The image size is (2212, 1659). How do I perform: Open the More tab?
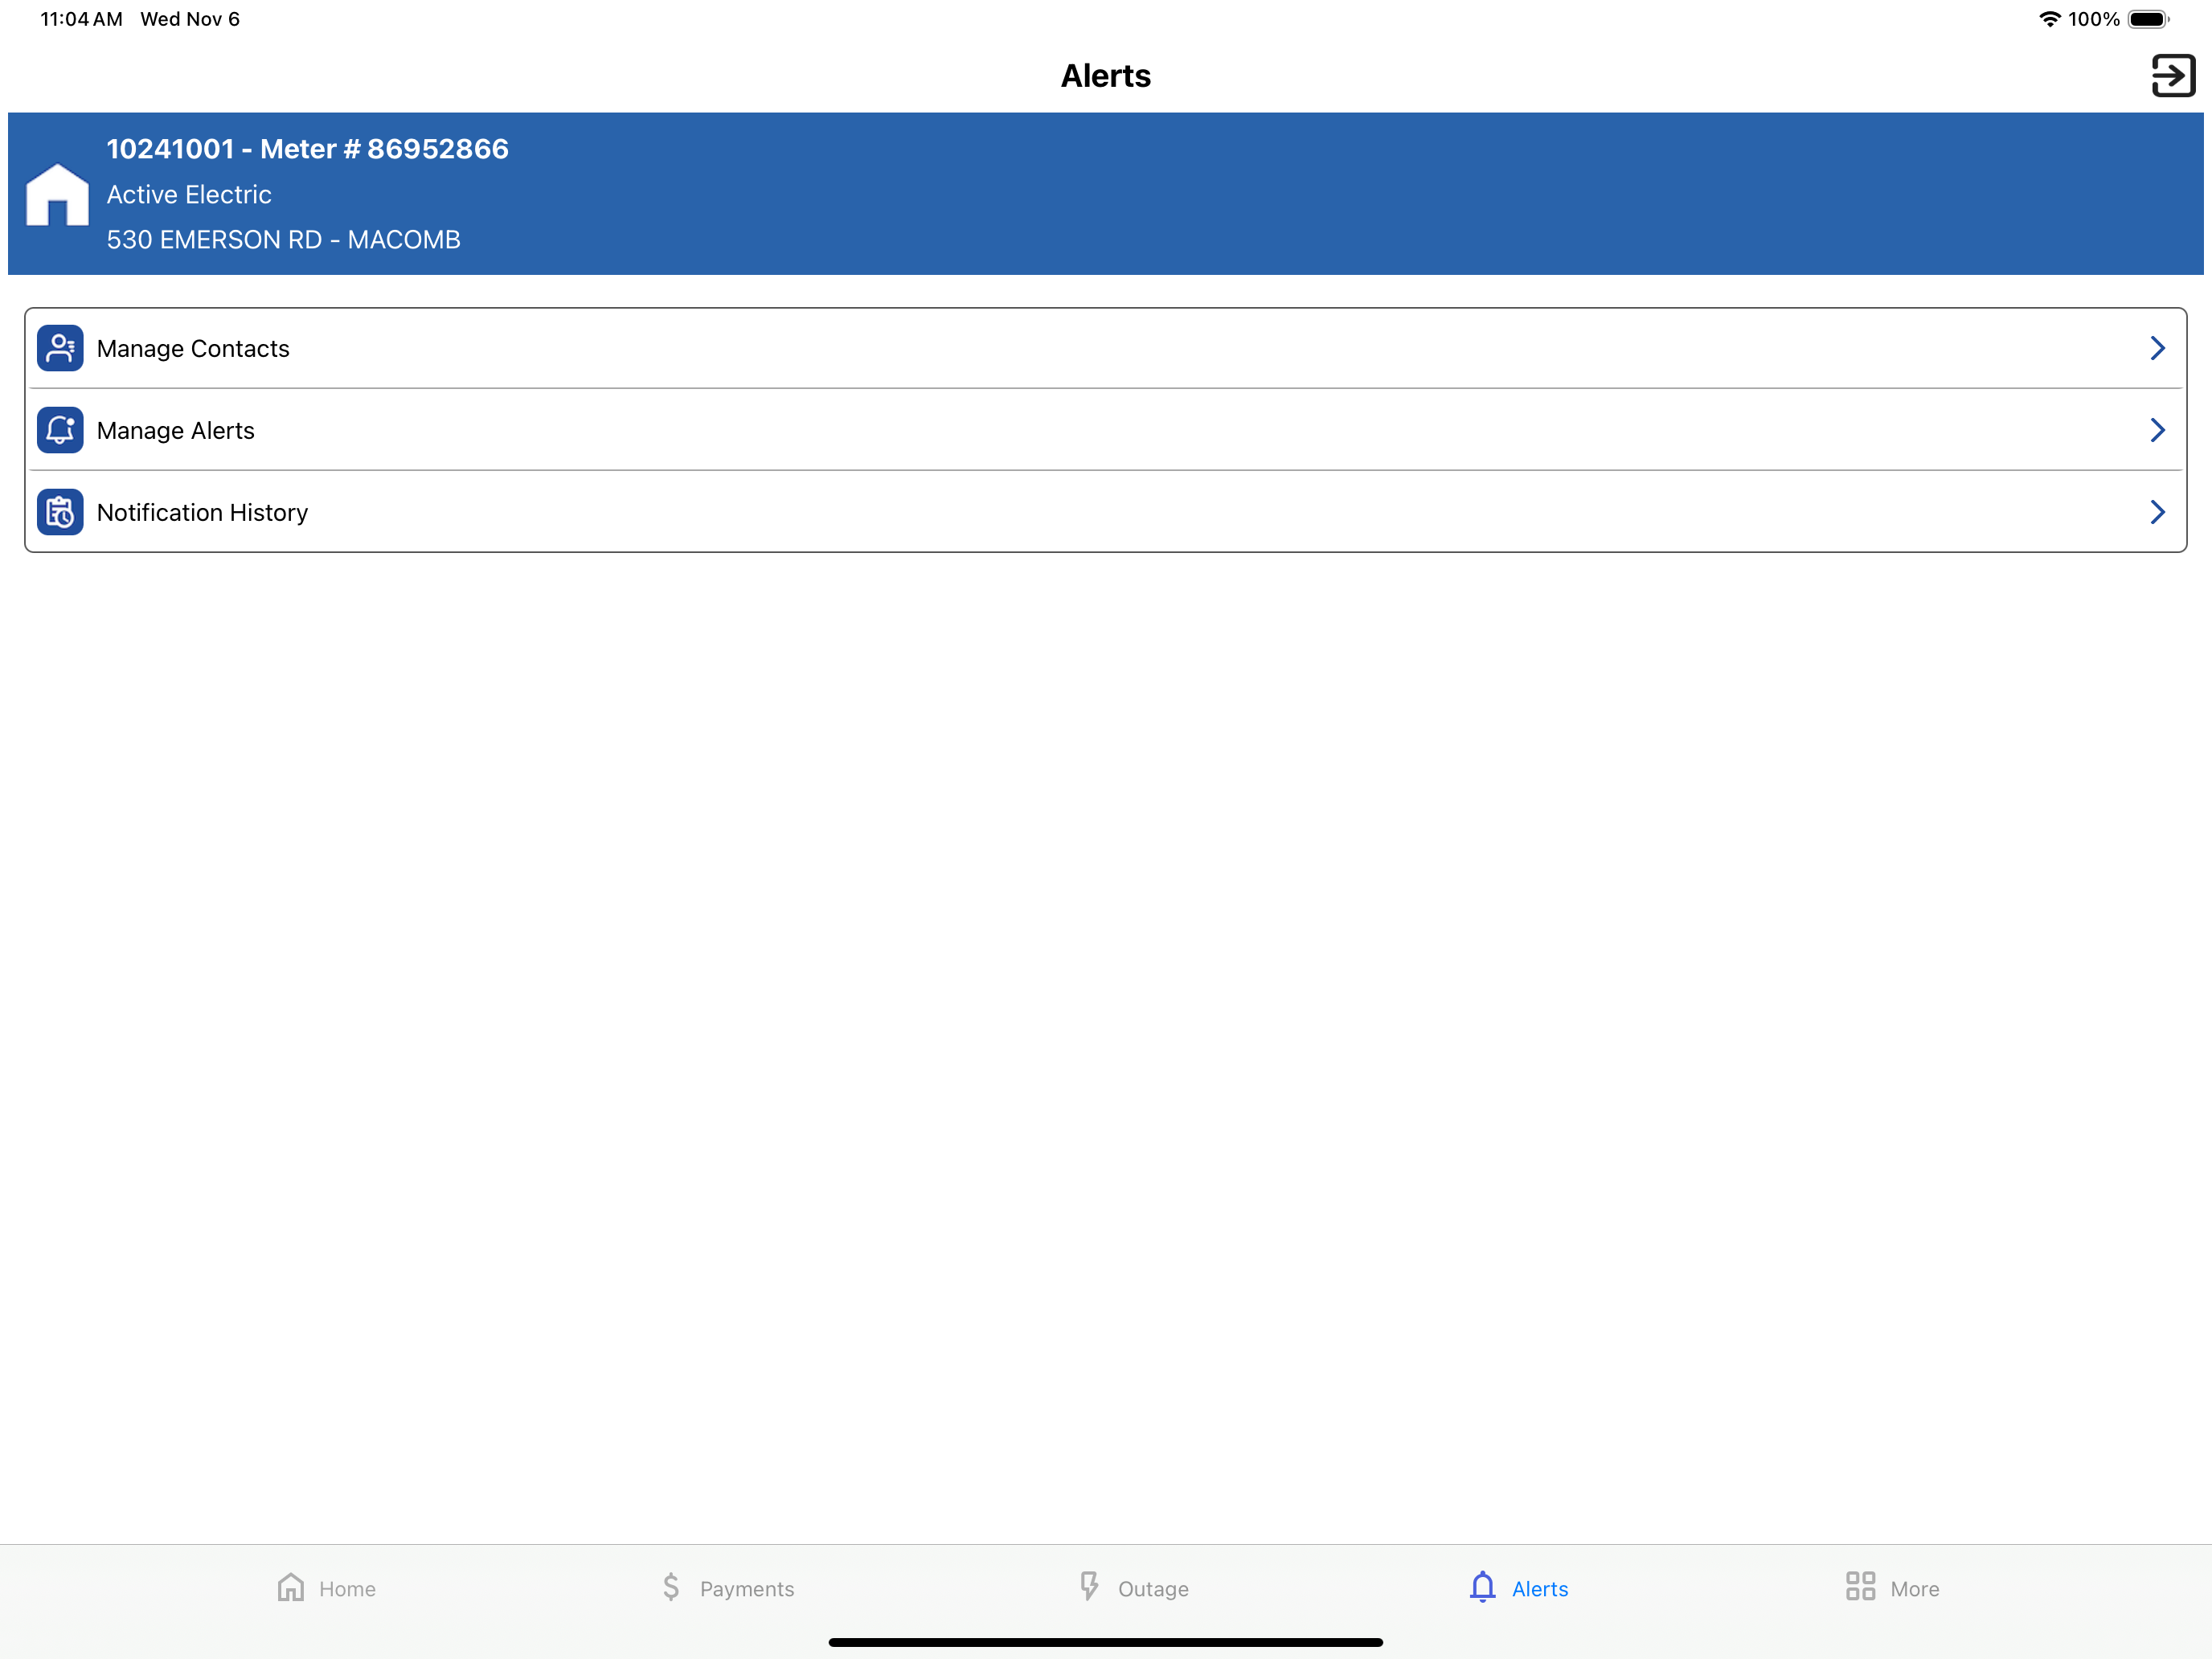[x=1892, y=1588]
